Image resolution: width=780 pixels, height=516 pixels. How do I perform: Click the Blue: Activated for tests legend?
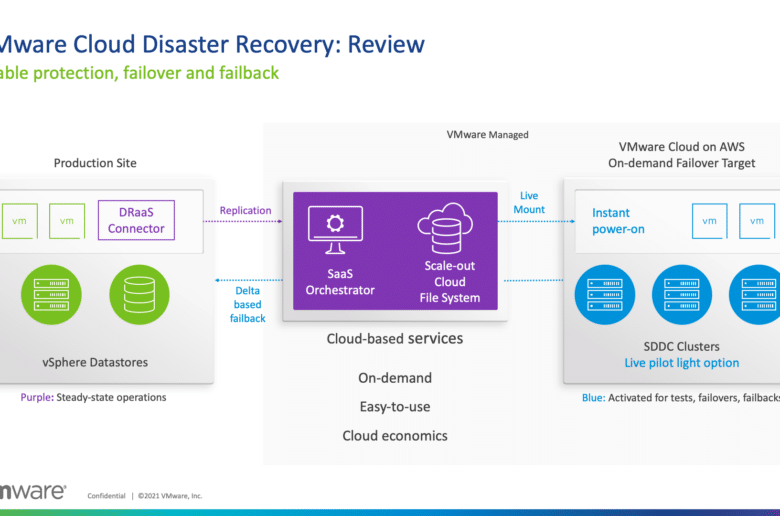point(681,398)
